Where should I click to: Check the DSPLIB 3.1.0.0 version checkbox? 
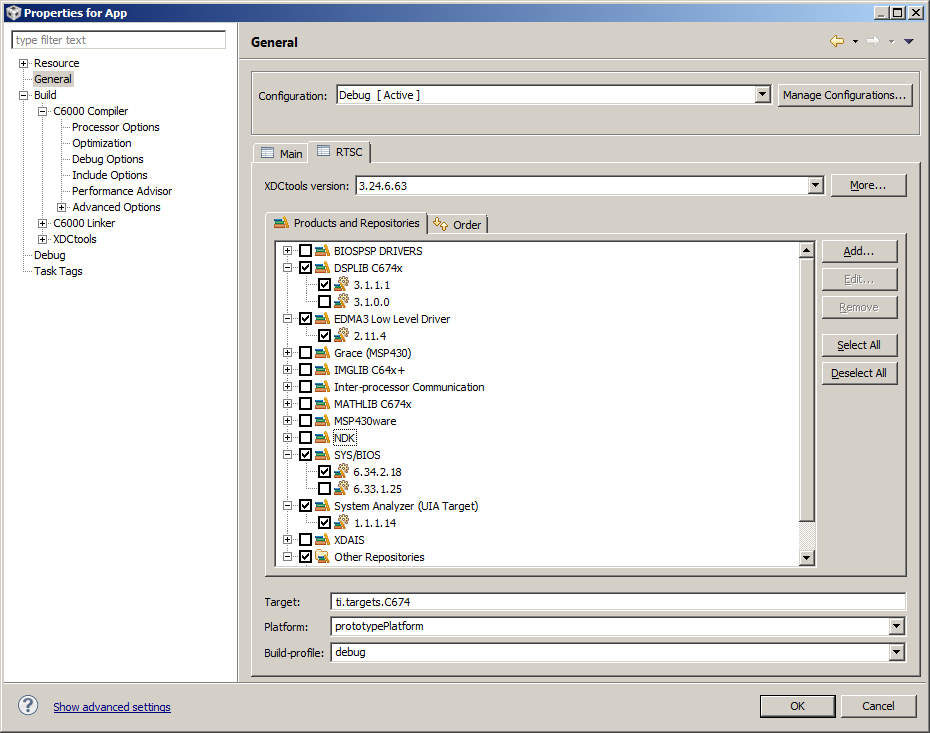324,302
